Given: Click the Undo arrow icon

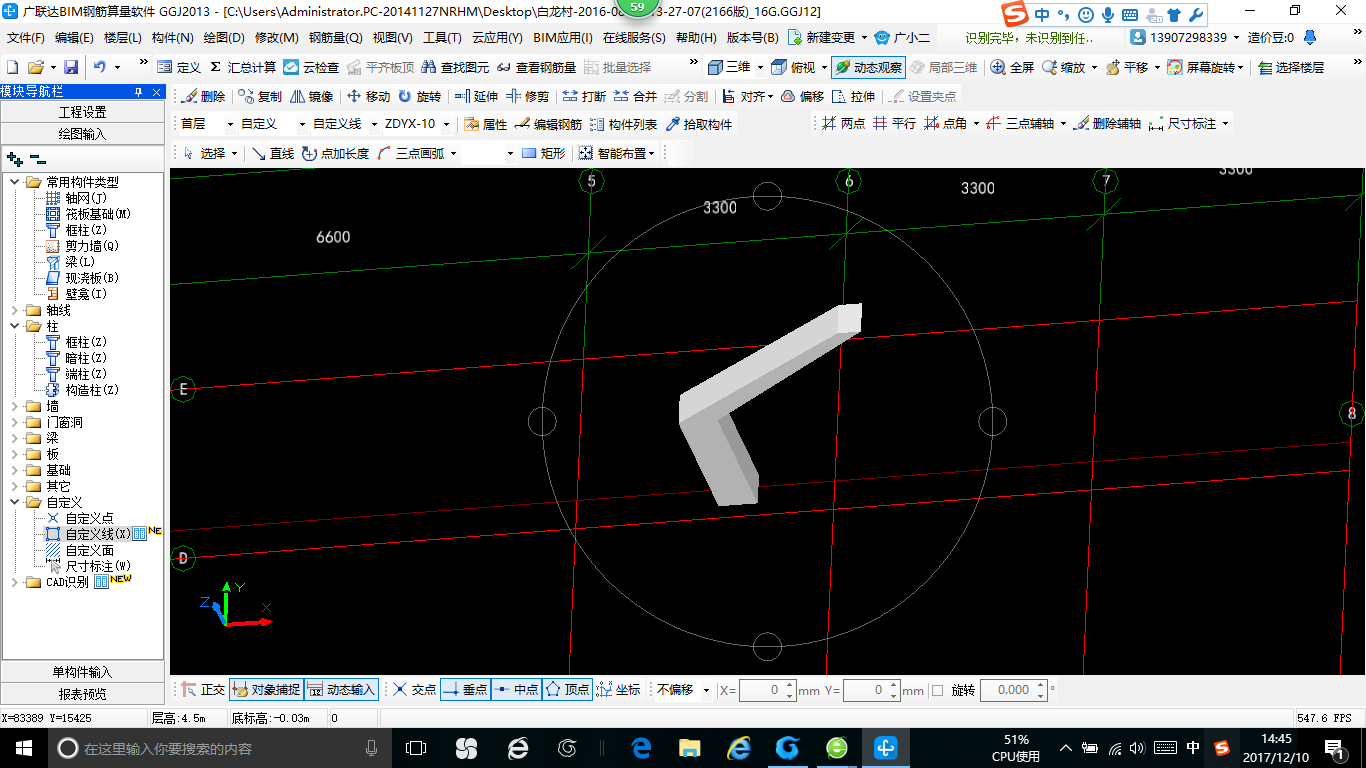Looking at the screenshot, I should pyautogui.click(x=100, y=67).
